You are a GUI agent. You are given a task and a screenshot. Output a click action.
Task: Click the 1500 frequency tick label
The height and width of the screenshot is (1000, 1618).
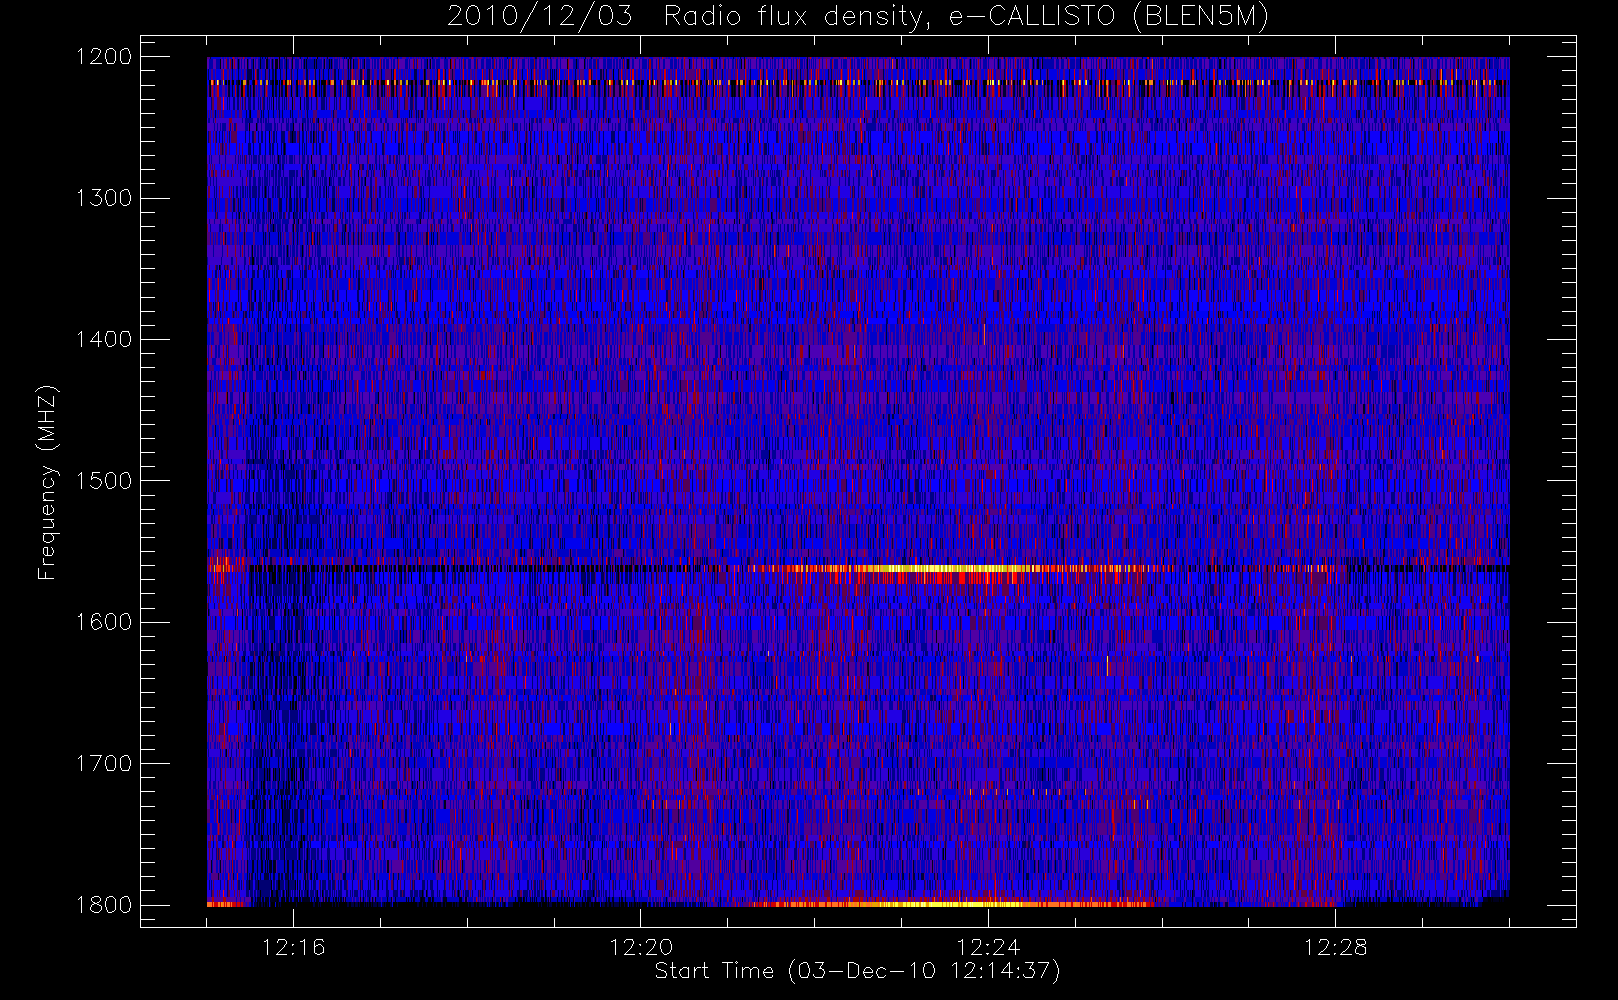click(x=104, y=481)
